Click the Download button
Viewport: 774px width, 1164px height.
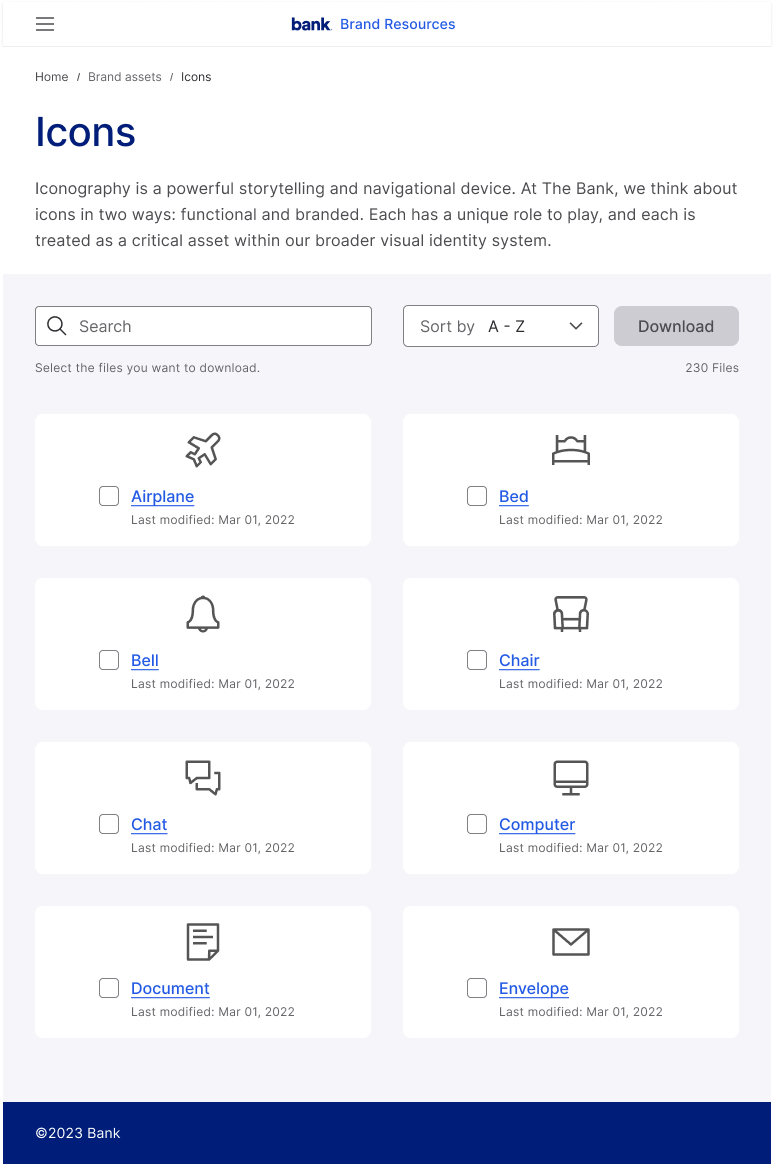(676, 326)
